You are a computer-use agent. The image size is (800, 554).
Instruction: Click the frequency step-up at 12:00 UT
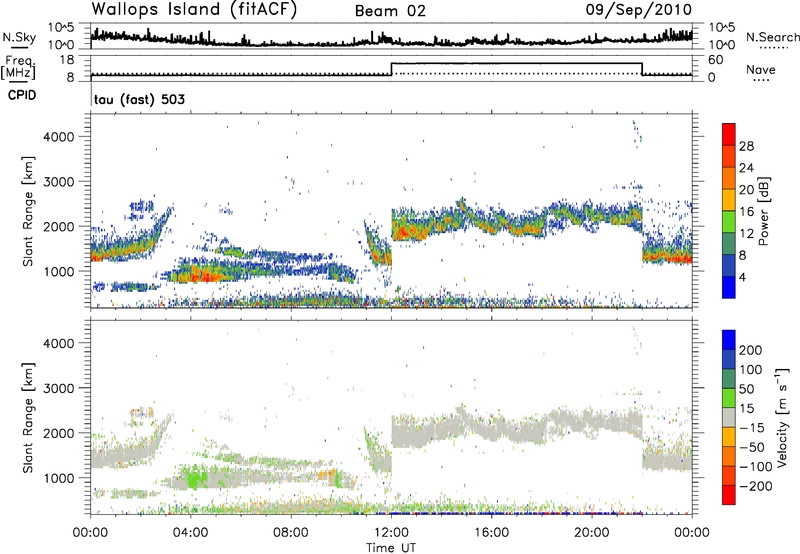point(391,69)
